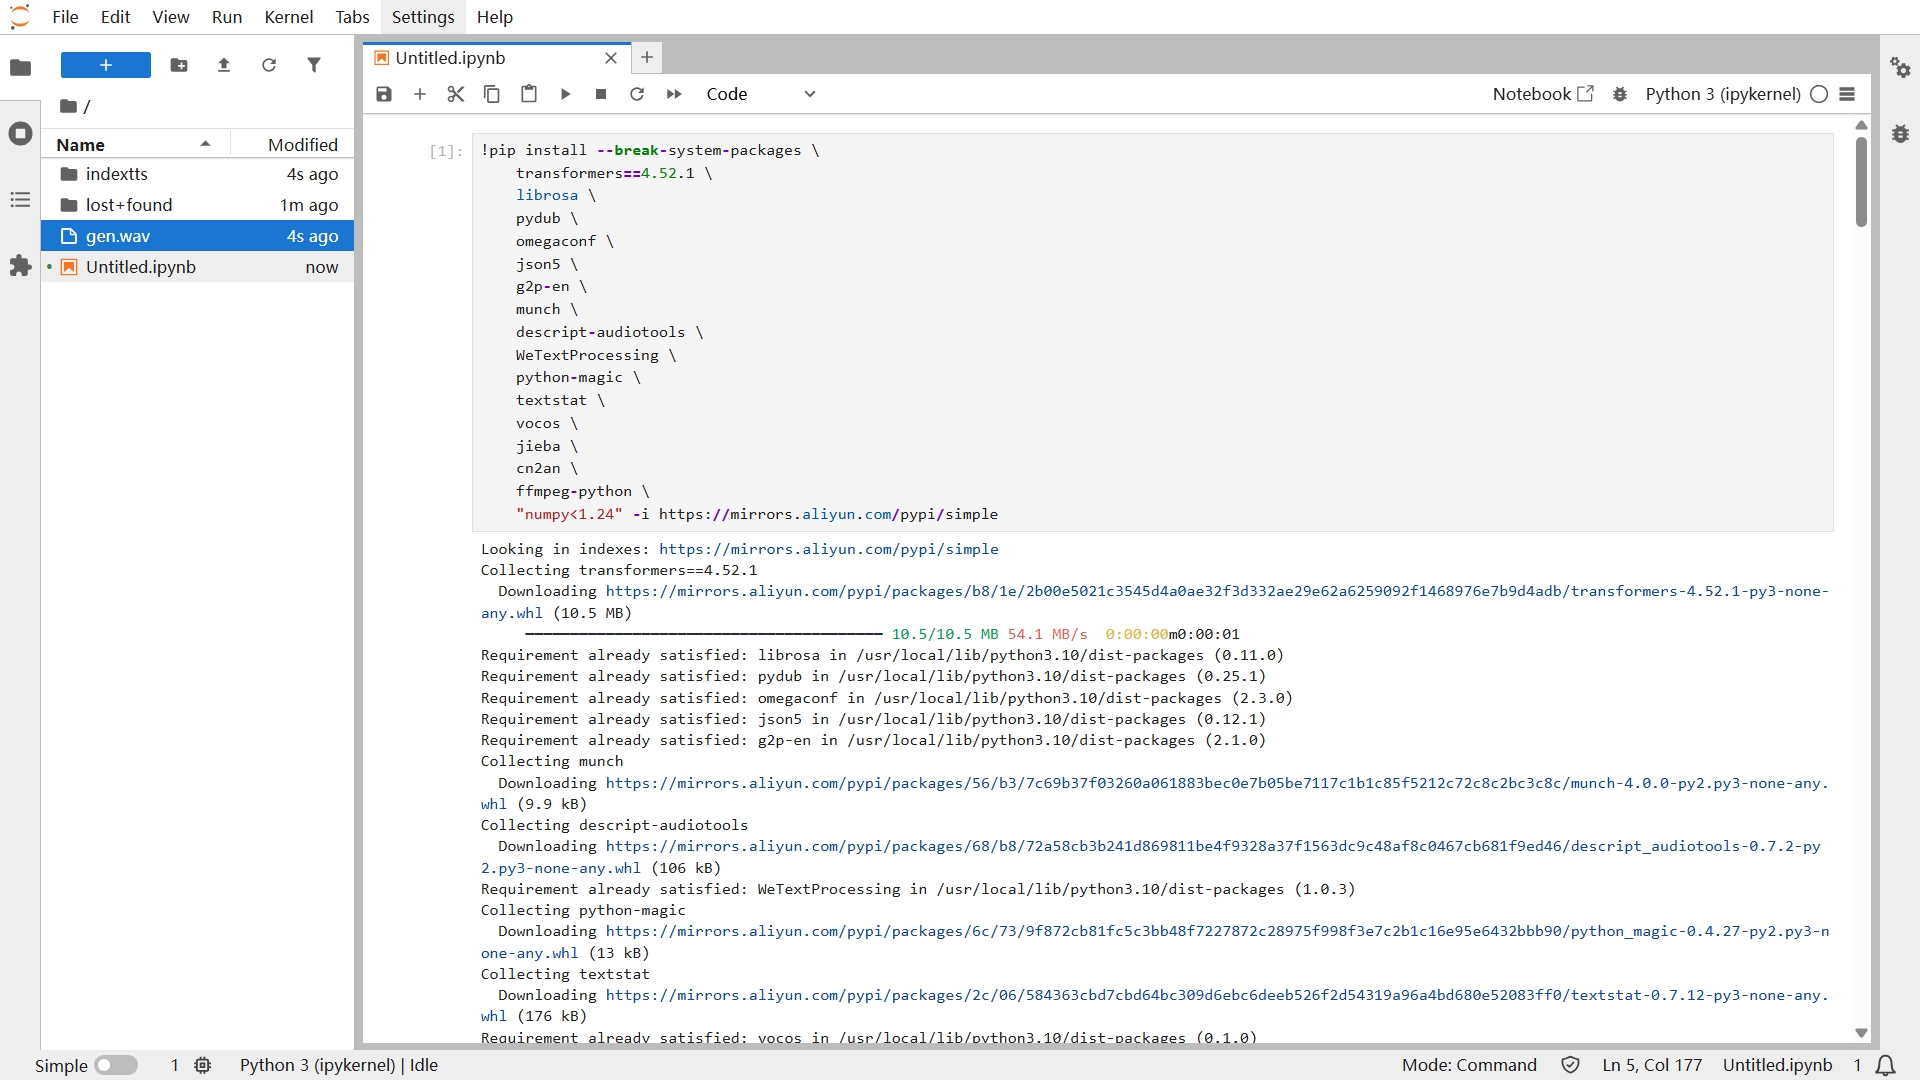Open the File menu

tap(65, 17)
